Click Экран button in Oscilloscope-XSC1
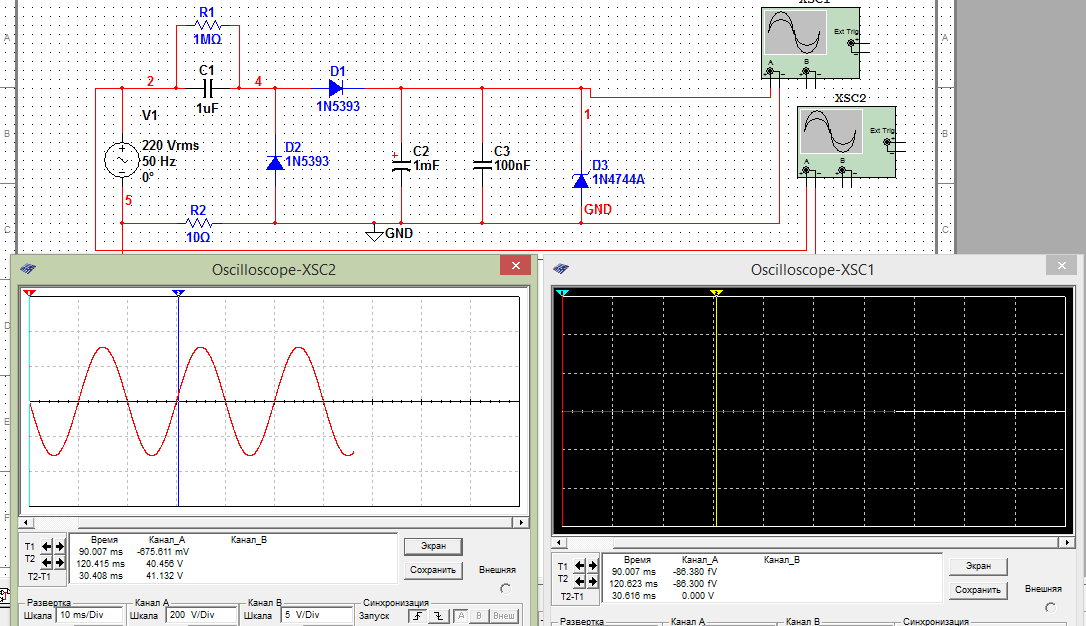This screenshot has width=1086, height=626. [978, 566]
